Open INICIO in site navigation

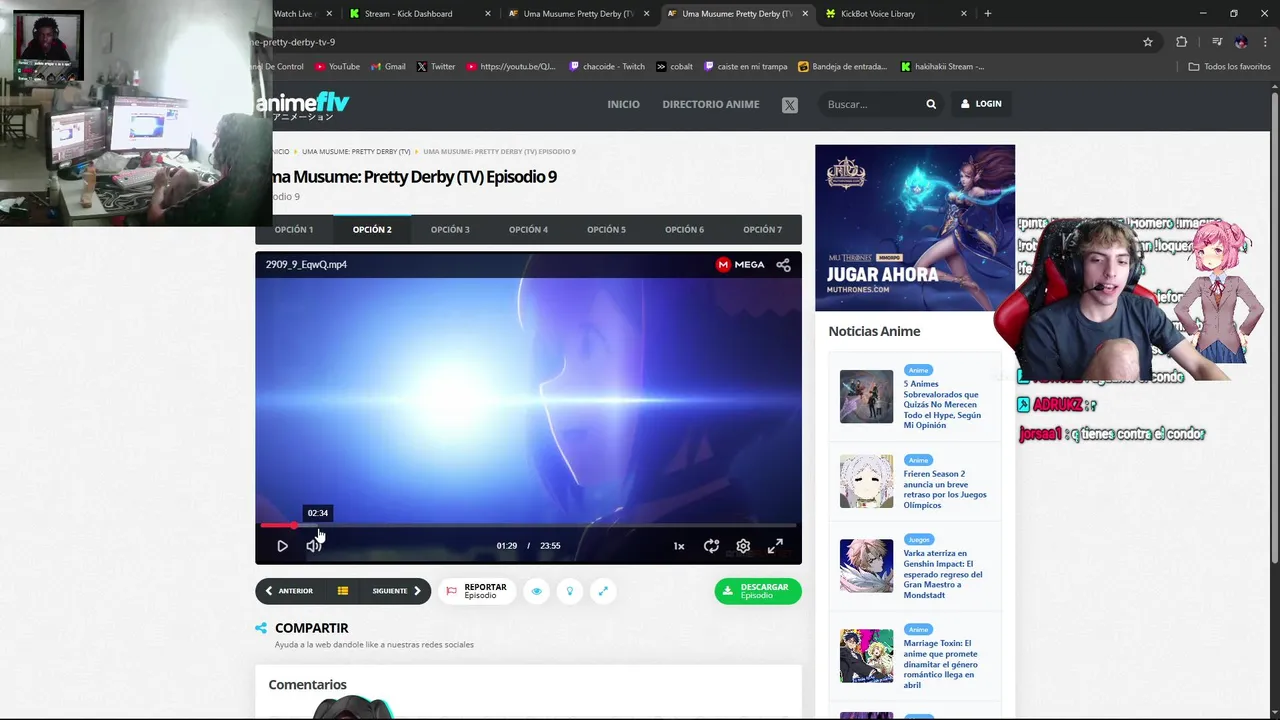[623, 104]
